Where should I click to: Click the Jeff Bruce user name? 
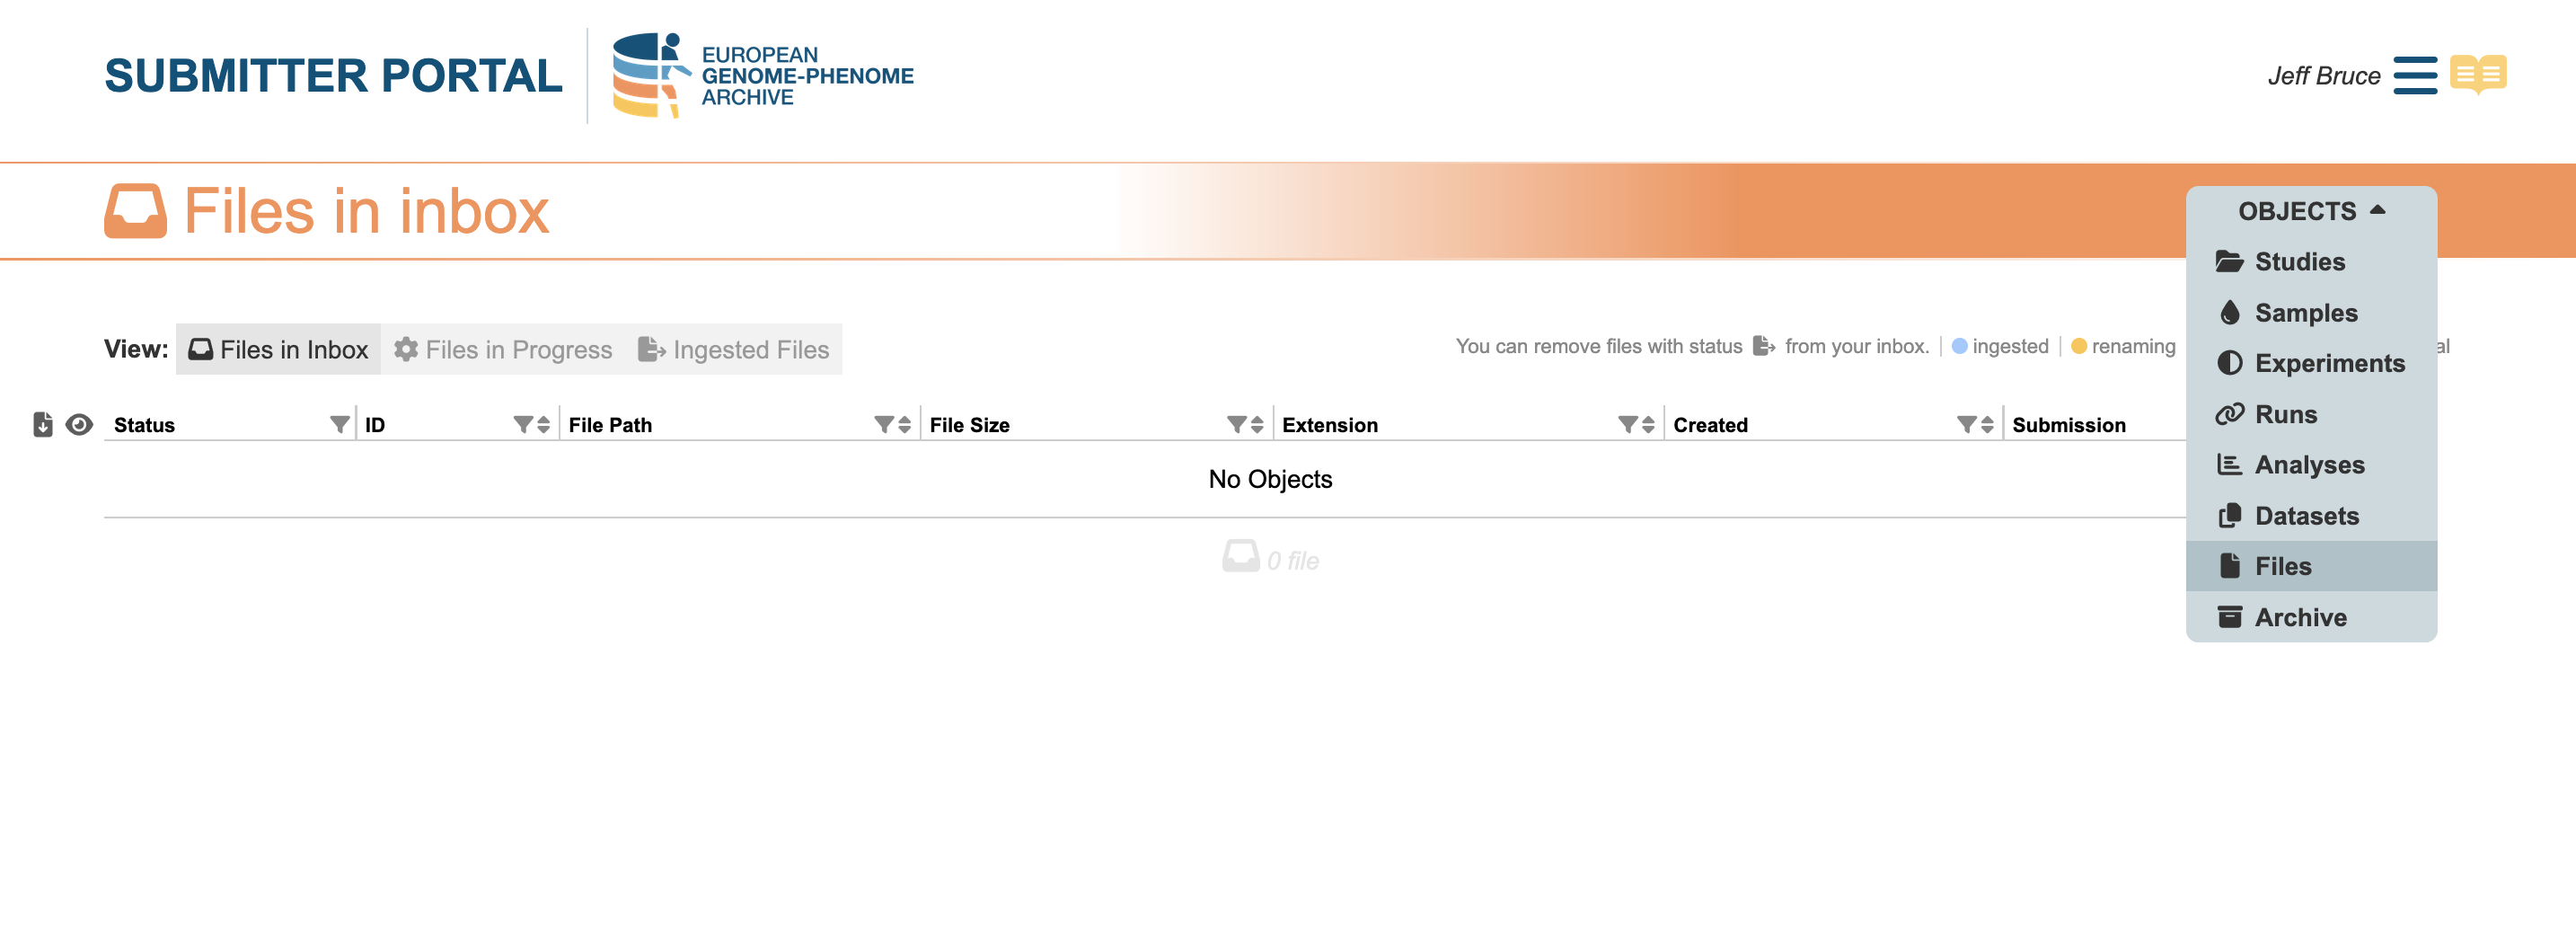click(x=2323, y=76)
